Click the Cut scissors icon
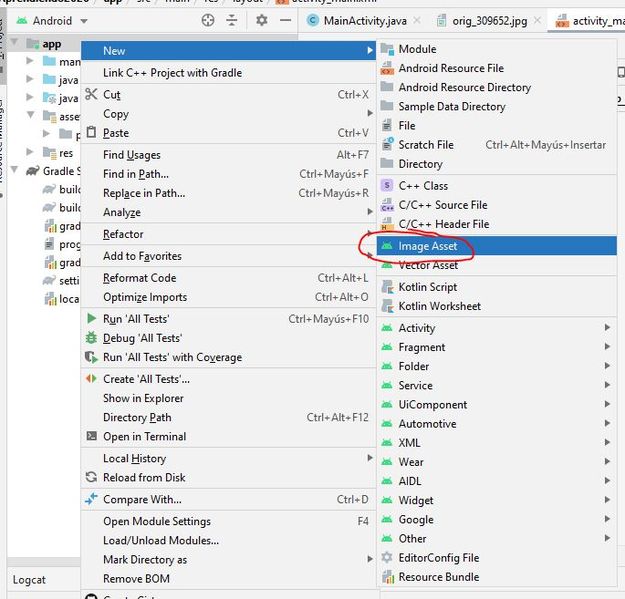This screenshot has width=625, height=599. click(91, 94)
